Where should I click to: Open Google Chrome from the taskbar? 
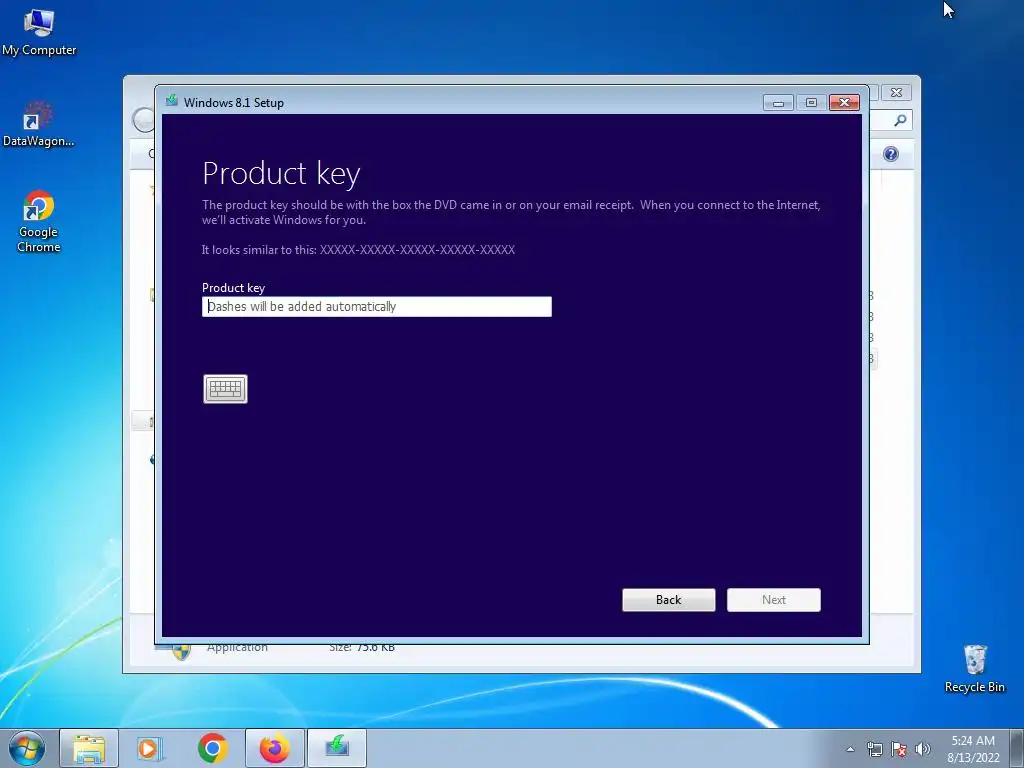[x=213, y=748]
